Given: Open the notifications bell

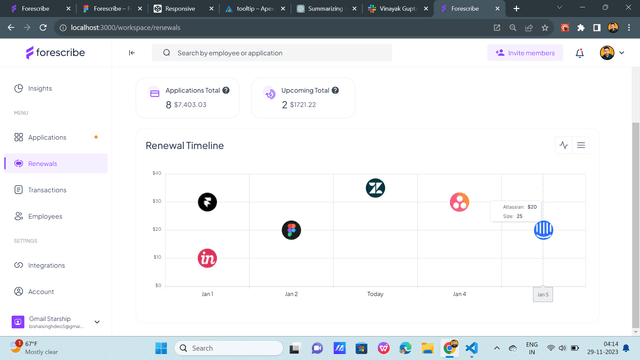Looking at the screenshot, I should [580, 53].
